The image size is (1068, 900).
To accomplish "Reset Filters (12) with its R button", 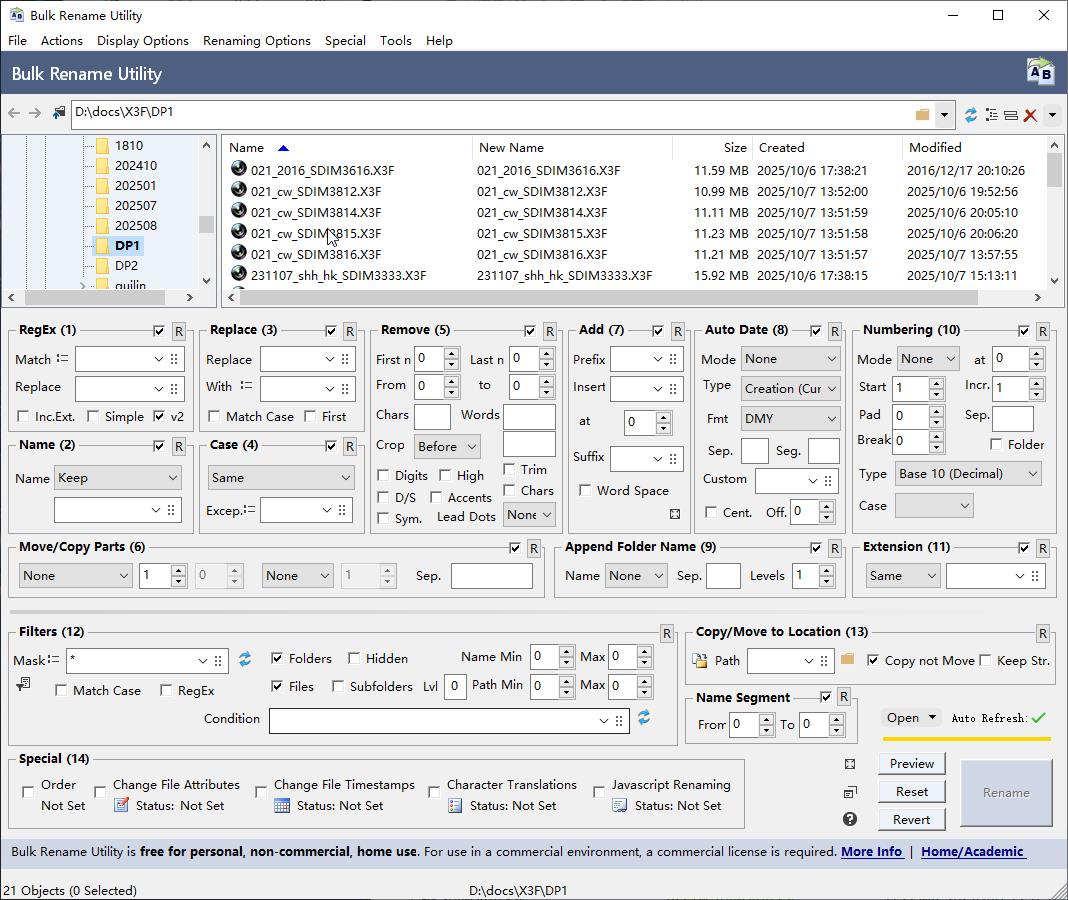I will point(667,634).
